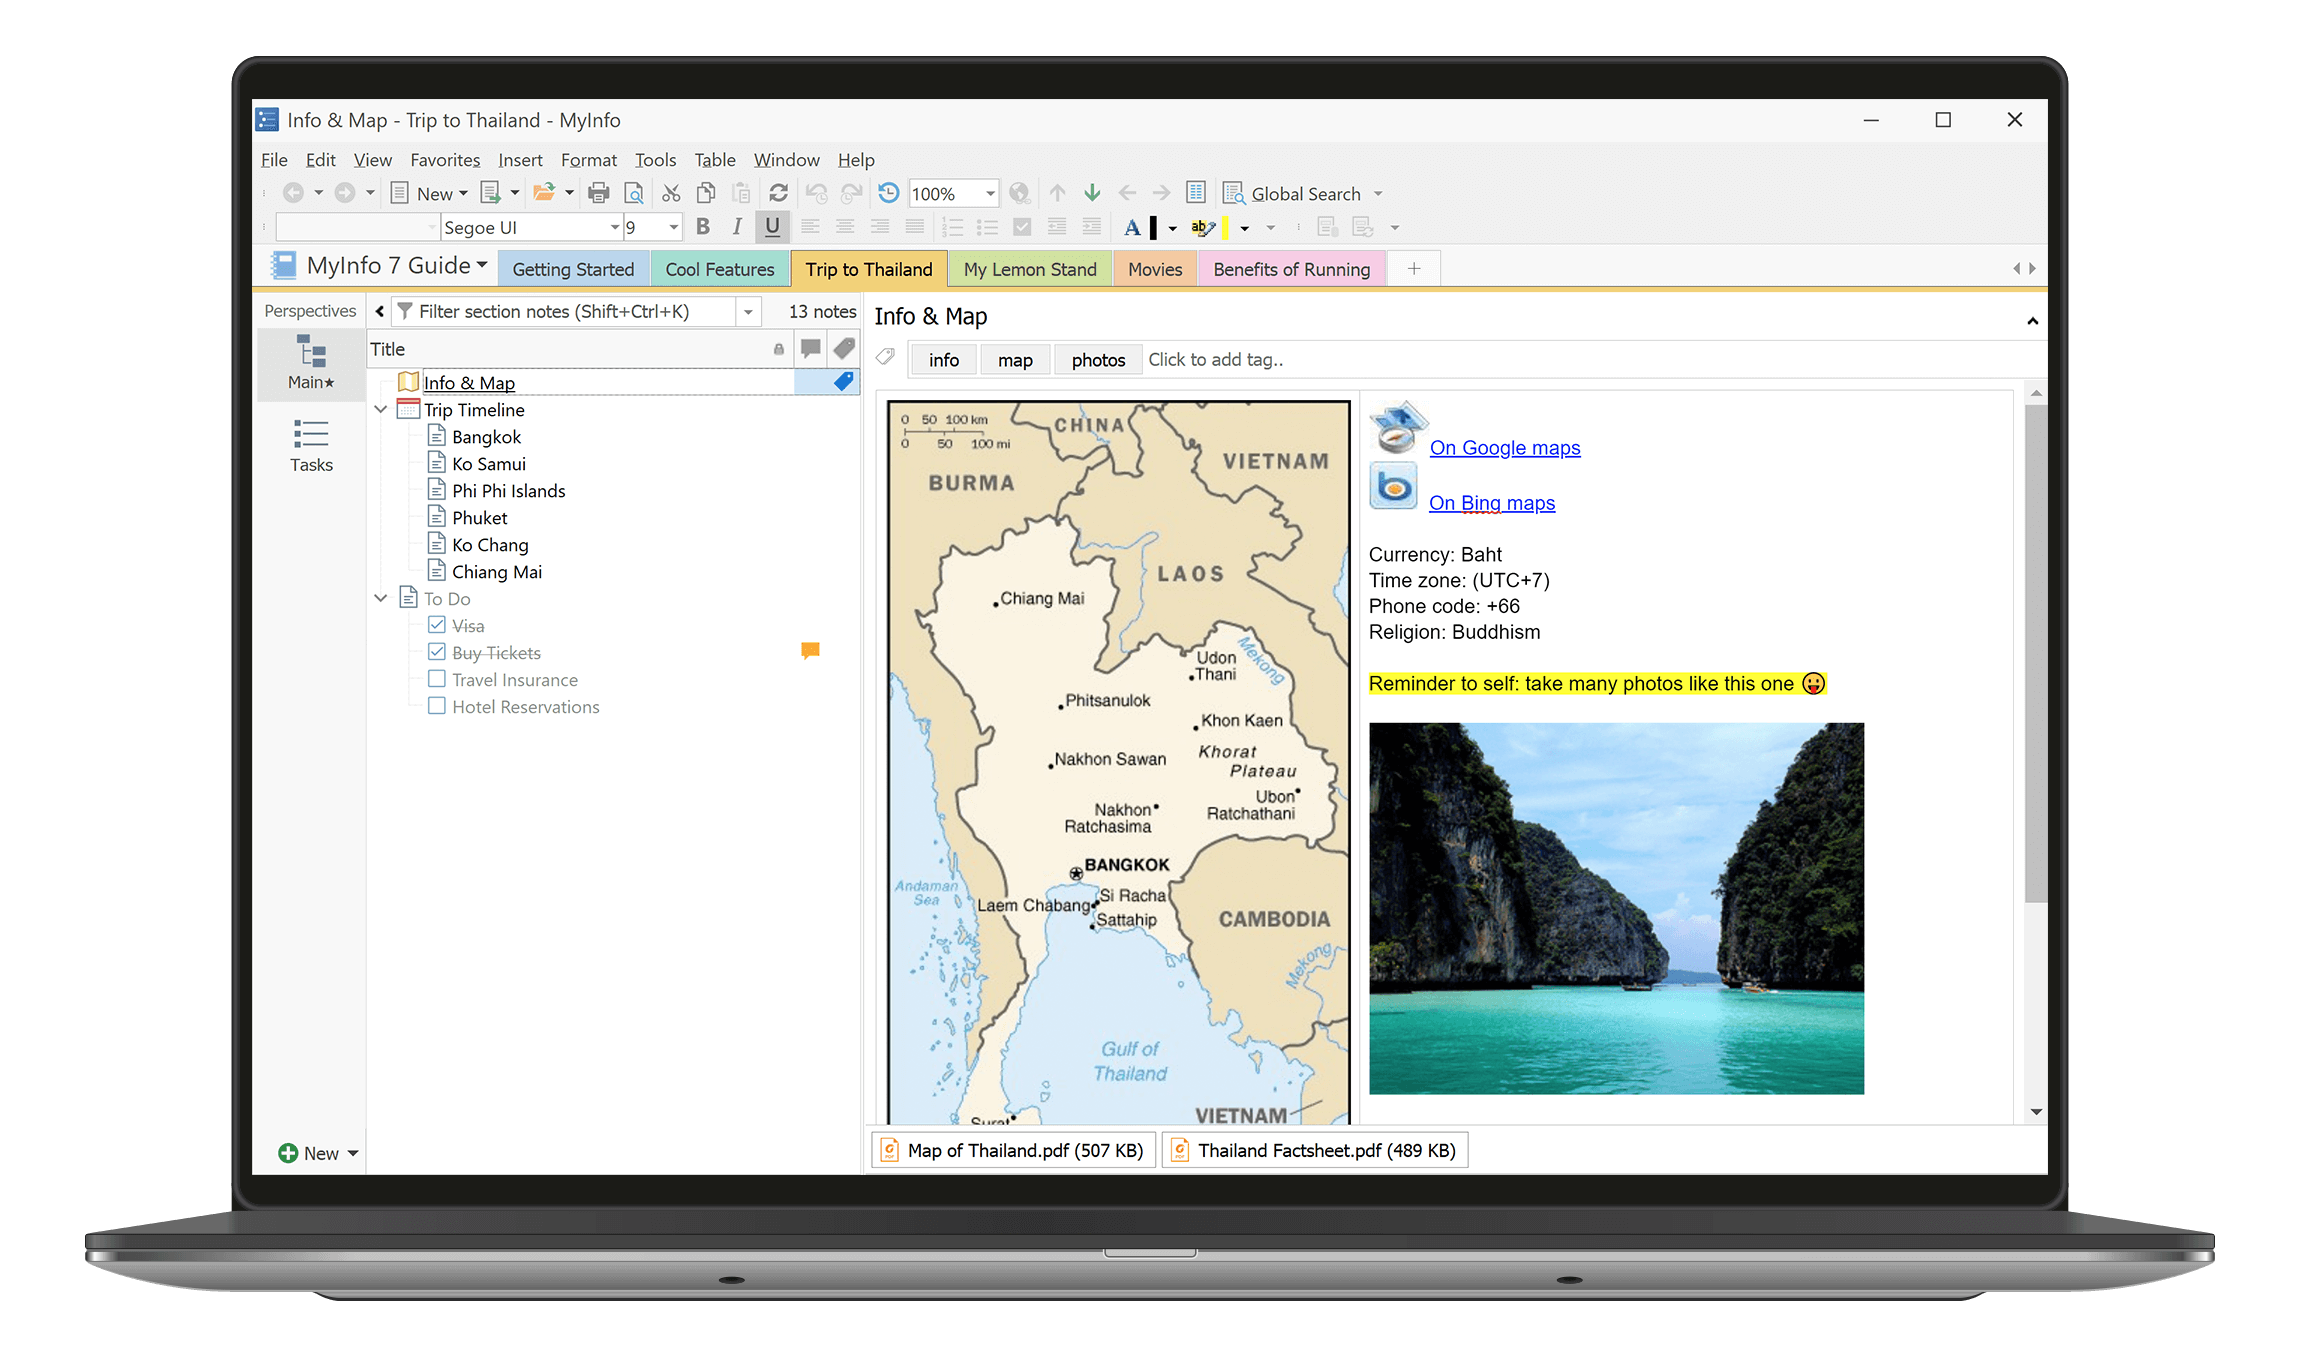Click the font color A icon

click(1132, 227)
